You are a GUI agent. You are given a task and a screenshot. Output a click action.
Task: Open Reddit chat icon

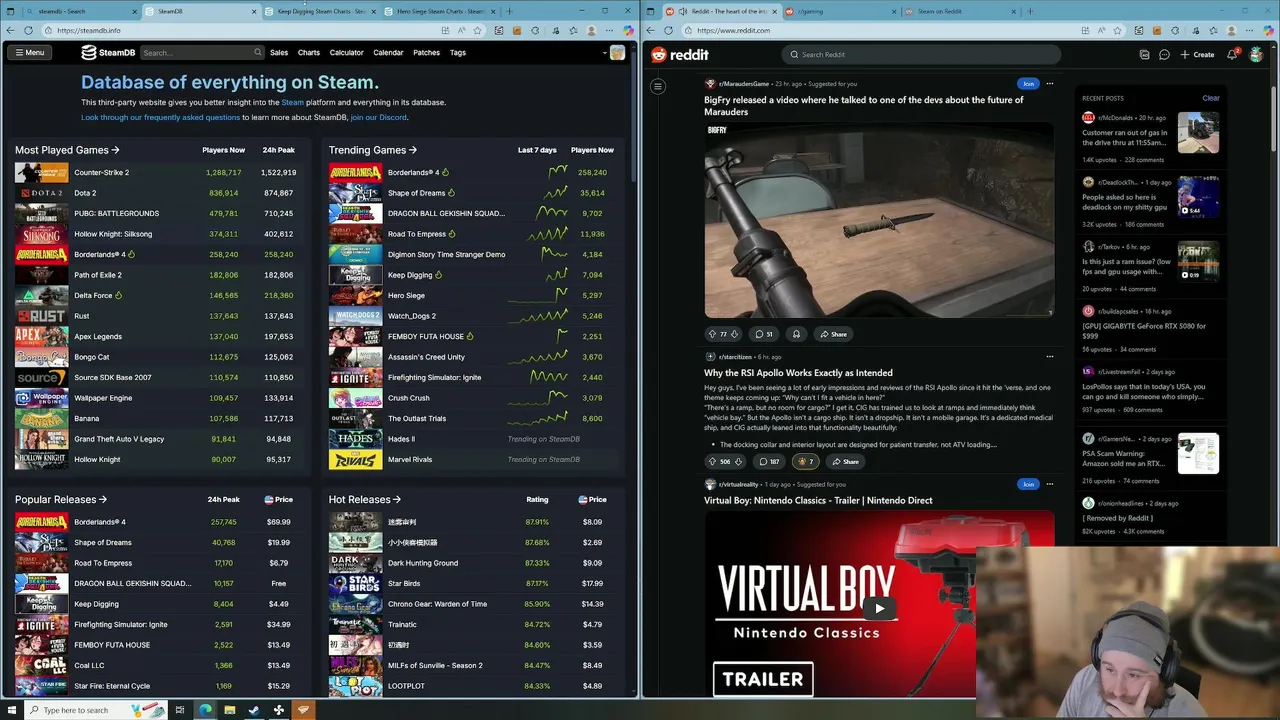pyautogui.click(x=1164, y=55)
